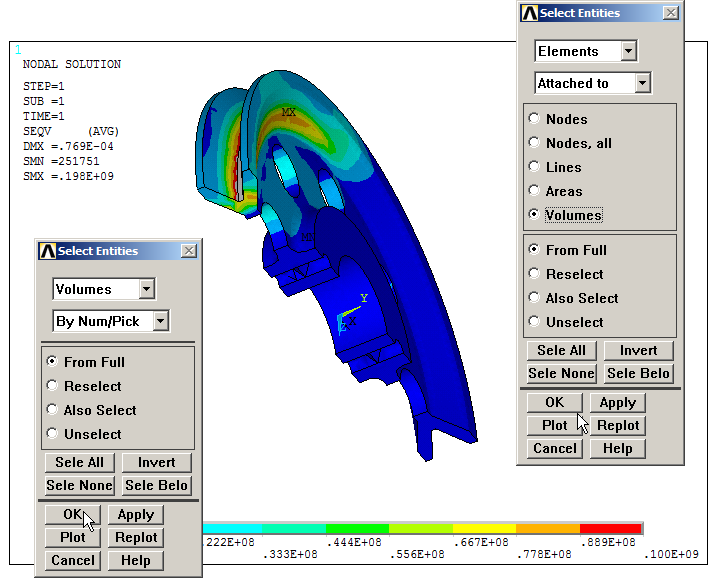Choose Also Select in the left Volumes dialog
The width and height of the screenshot is (720, 578).
pos(52,410)
